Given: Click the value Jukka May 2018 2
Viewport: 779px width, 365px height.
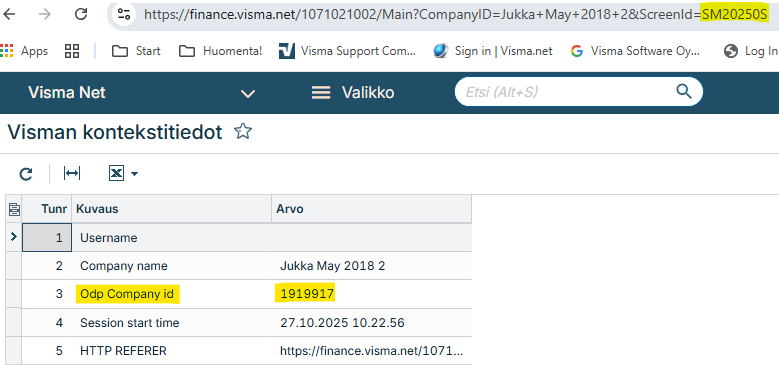Looking at the screenshot, I should pos(332,266).
